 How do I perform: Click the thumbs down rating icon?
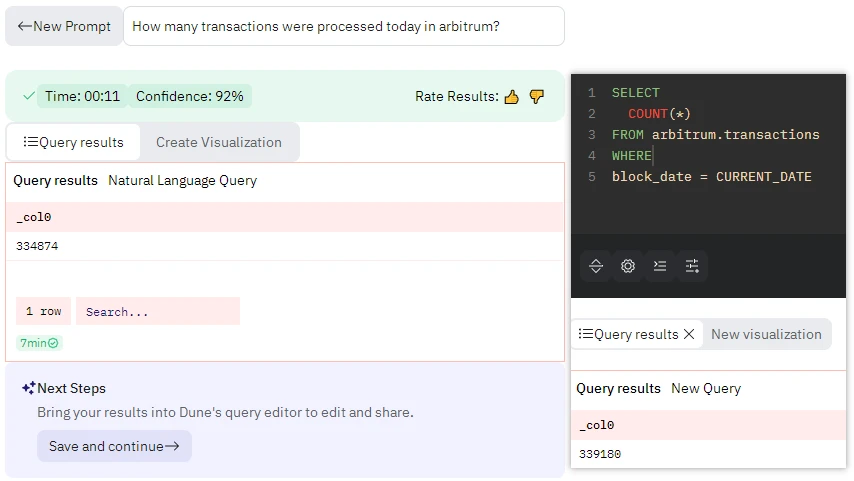point(537,97)
